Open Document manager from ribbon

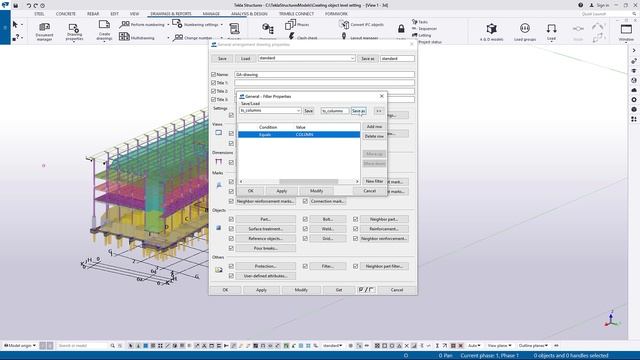[x=44, y=31]
